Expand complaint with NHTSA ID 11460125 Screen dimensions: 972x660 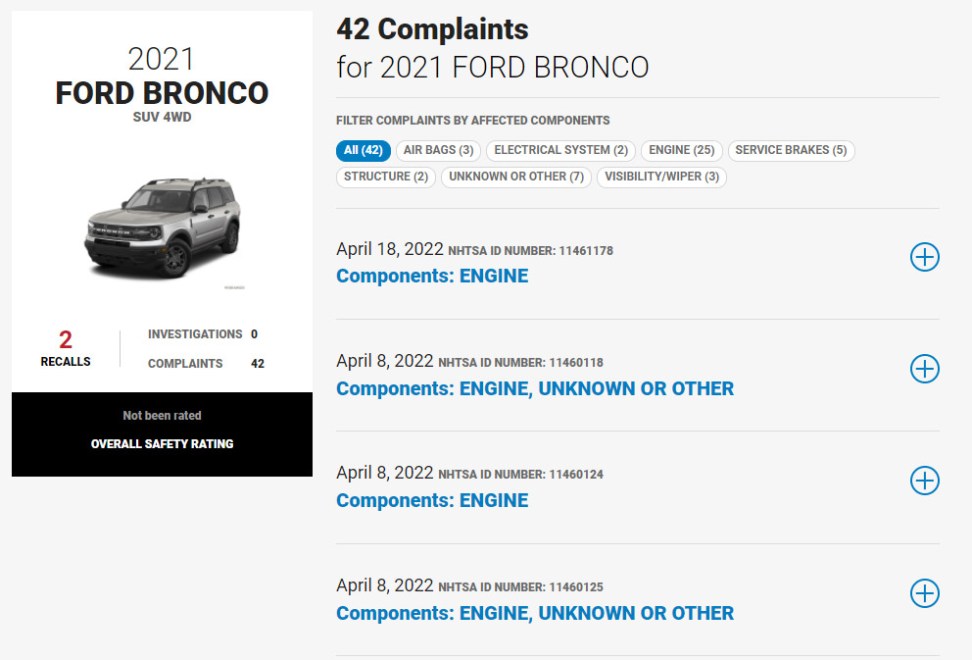pyautogui.click(x=924, y=593)
